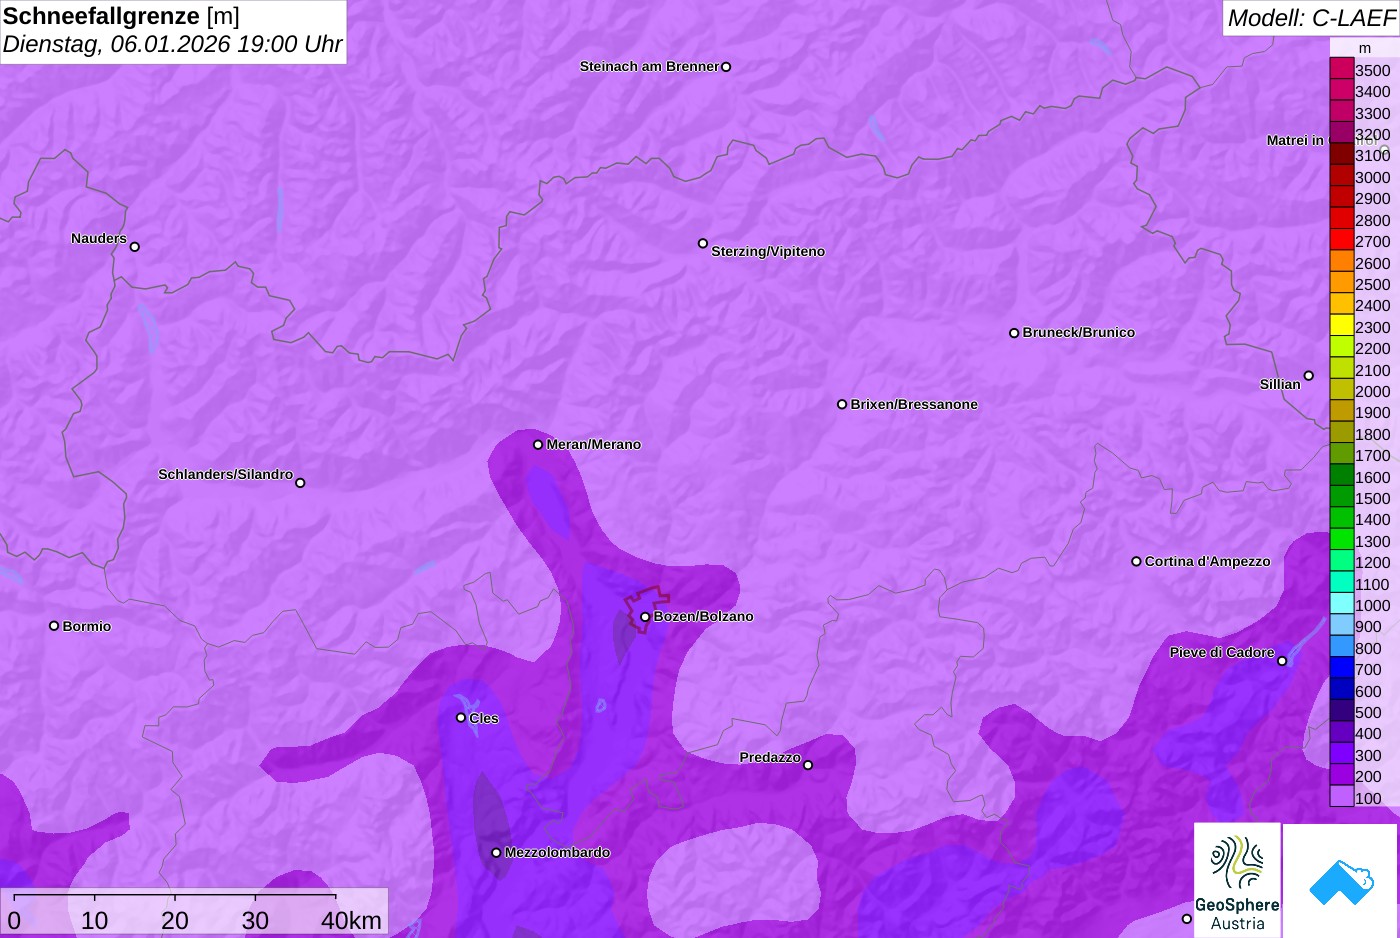Image resolution: width=1400 pixels, height=938 pixels.
Task: Click the "40km" scale bar label
Action: click(x=351, y=921)
